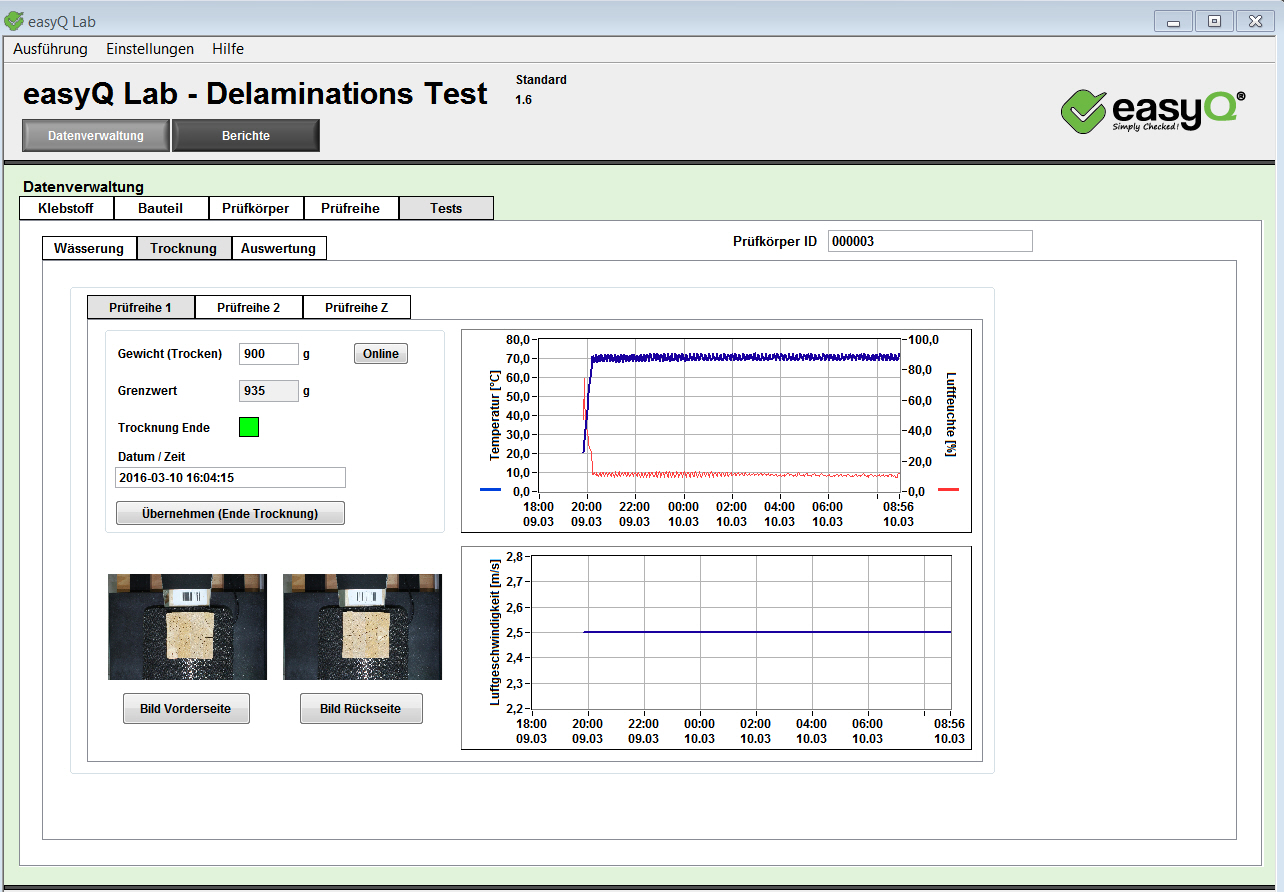Viewport: 1284px width, 892px height.
Task: Click the Grenzwert field showing 935
Action: tap(269, 391)
